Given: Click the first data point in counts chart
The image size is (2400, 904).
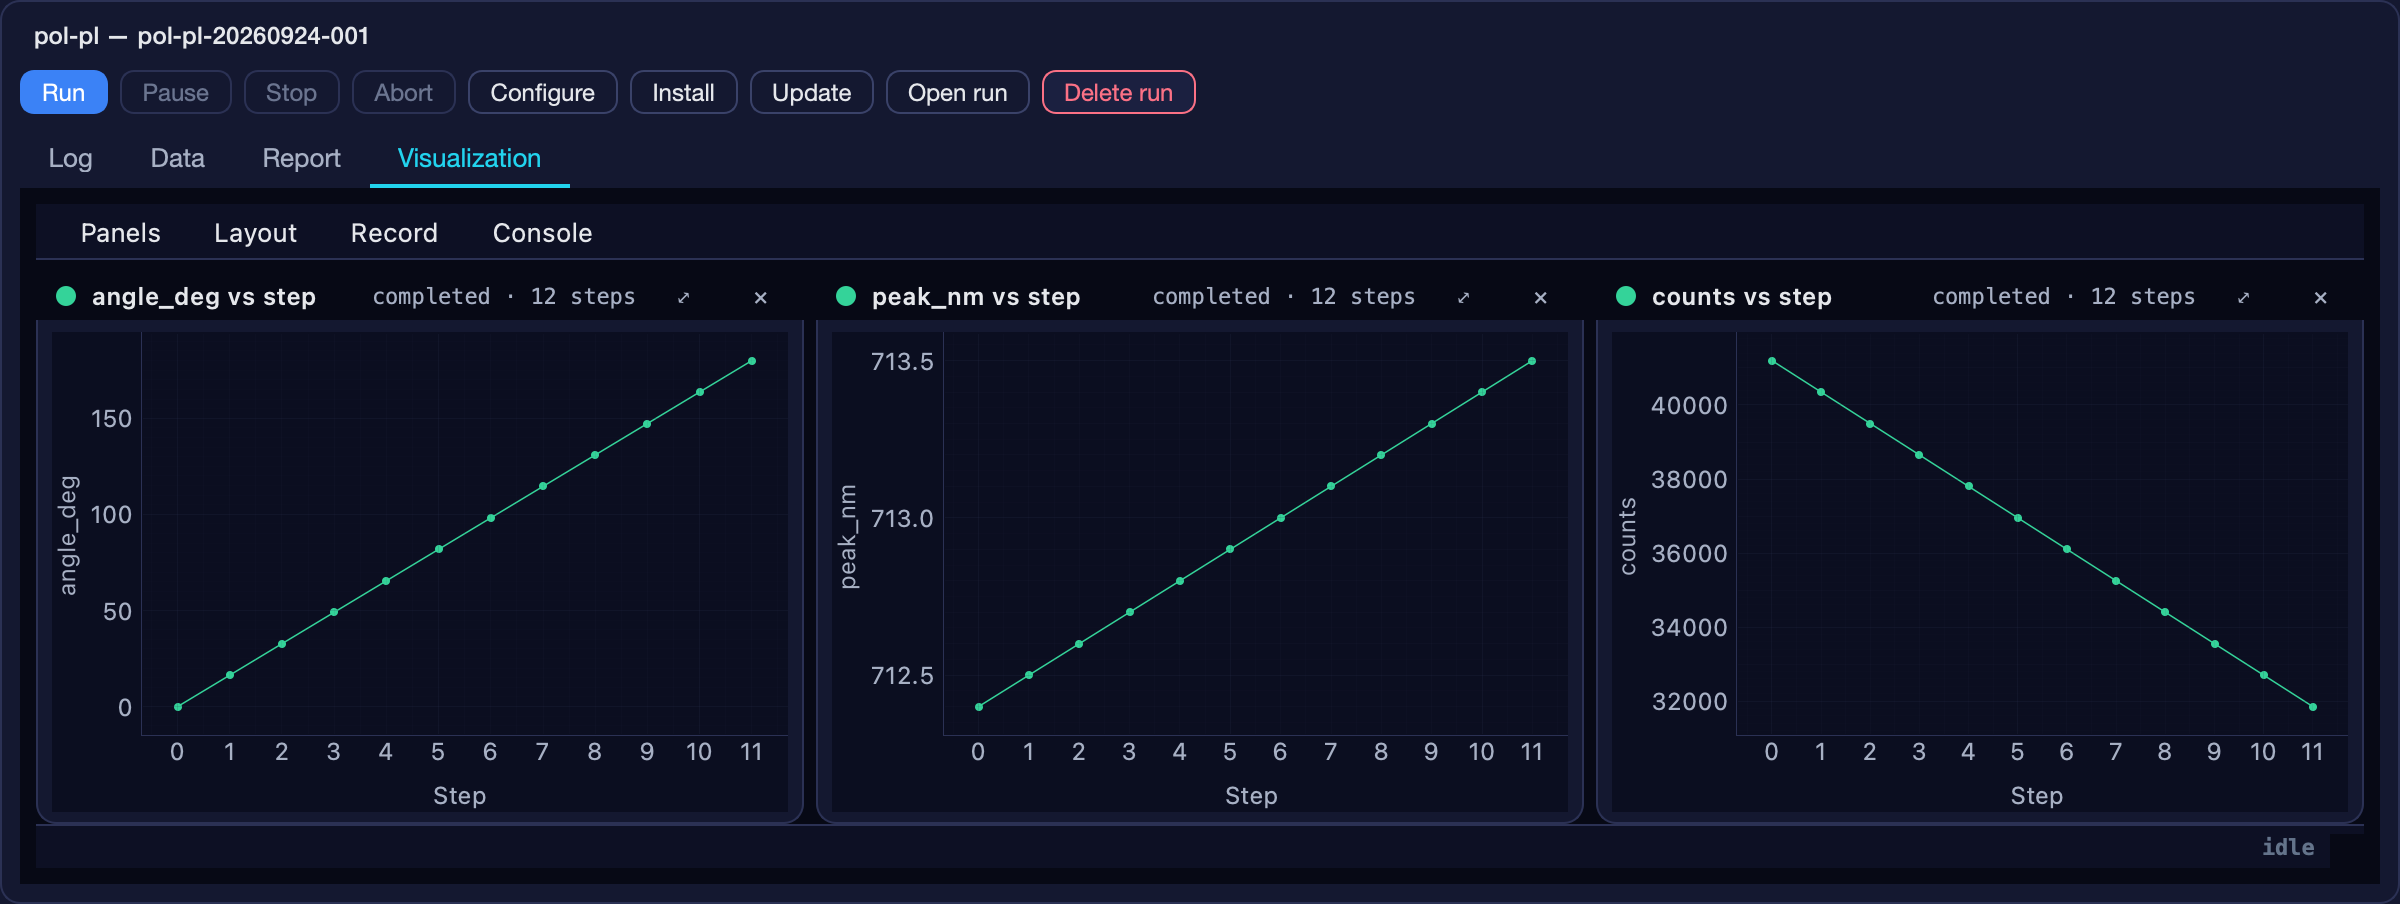Looking at the screenshot, I should [x=1772, y=361].
